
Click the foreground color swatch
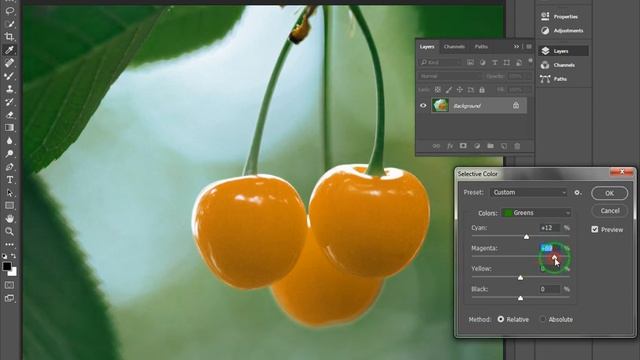click(x=6, y=266)
